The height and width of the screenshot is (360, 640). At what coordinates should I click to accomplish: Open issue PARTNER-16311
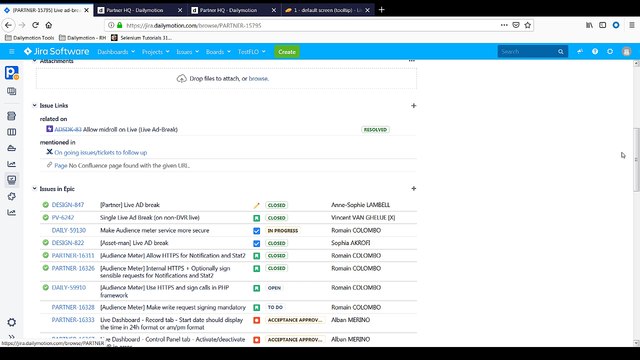coord(73,256)
